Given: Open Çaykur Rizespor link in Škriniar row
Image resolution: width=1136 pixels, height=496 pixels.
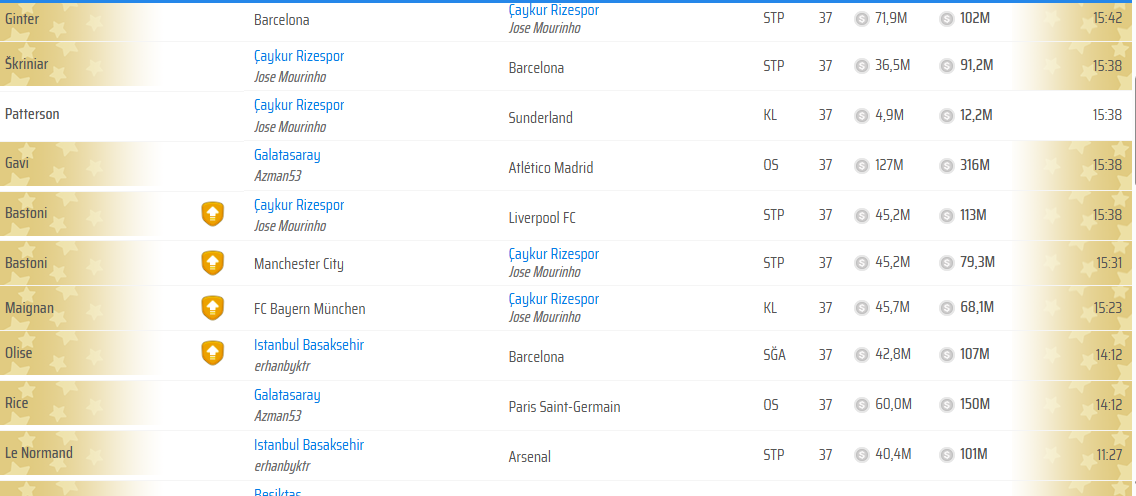Looking at the screenshot, I should click(x=299, y=56).
